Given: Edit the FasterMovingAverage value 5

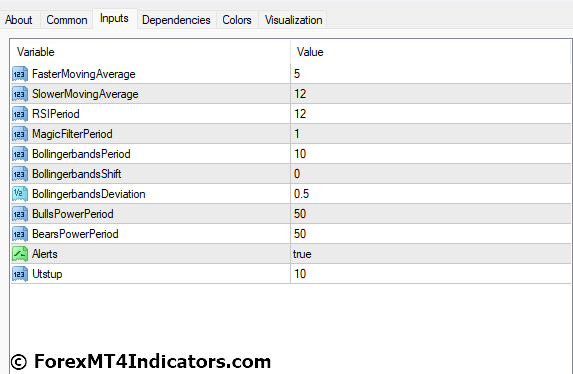Looking at the screenshot, I should 430,74.
